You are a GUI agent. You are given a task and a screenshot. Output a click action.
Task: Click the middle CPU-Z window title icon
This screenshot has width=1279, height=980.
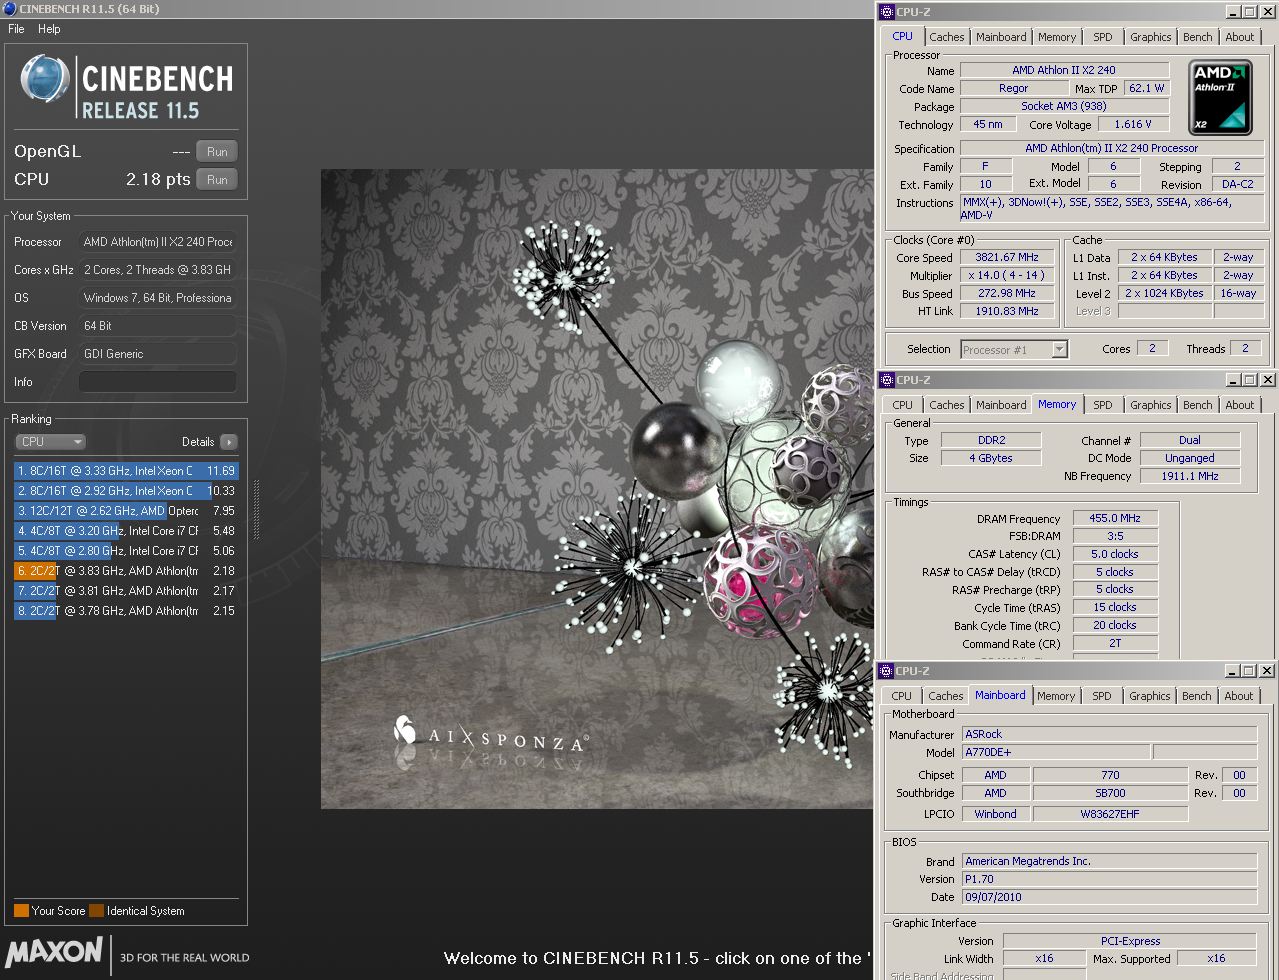887,380
